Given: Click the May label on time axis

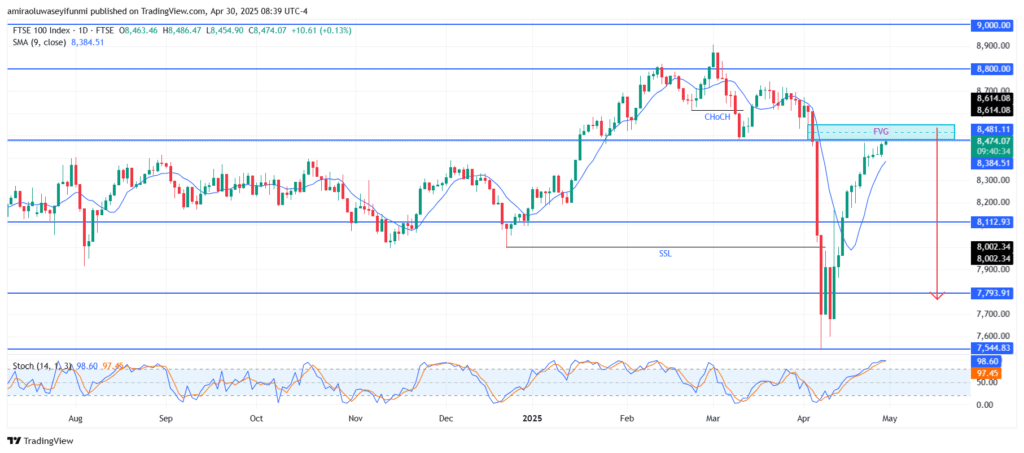Looking at the screenshot, I should 891,418.
